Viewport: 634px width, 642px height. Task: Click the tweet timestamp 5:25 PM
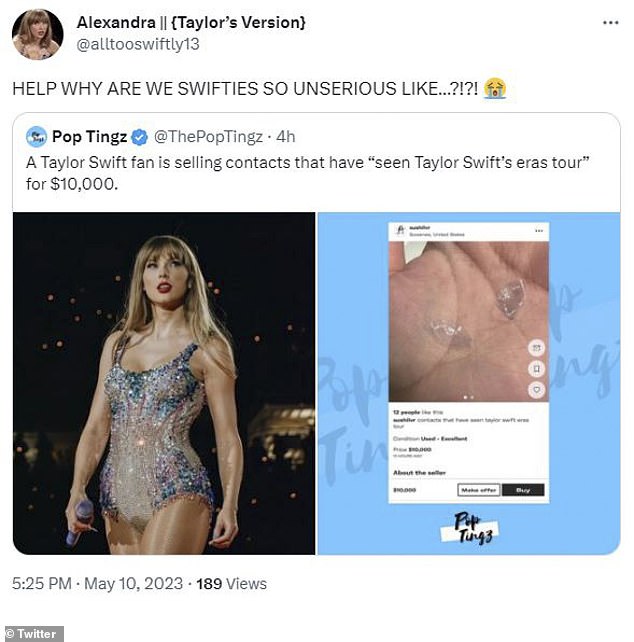click(x=42, y=583)
